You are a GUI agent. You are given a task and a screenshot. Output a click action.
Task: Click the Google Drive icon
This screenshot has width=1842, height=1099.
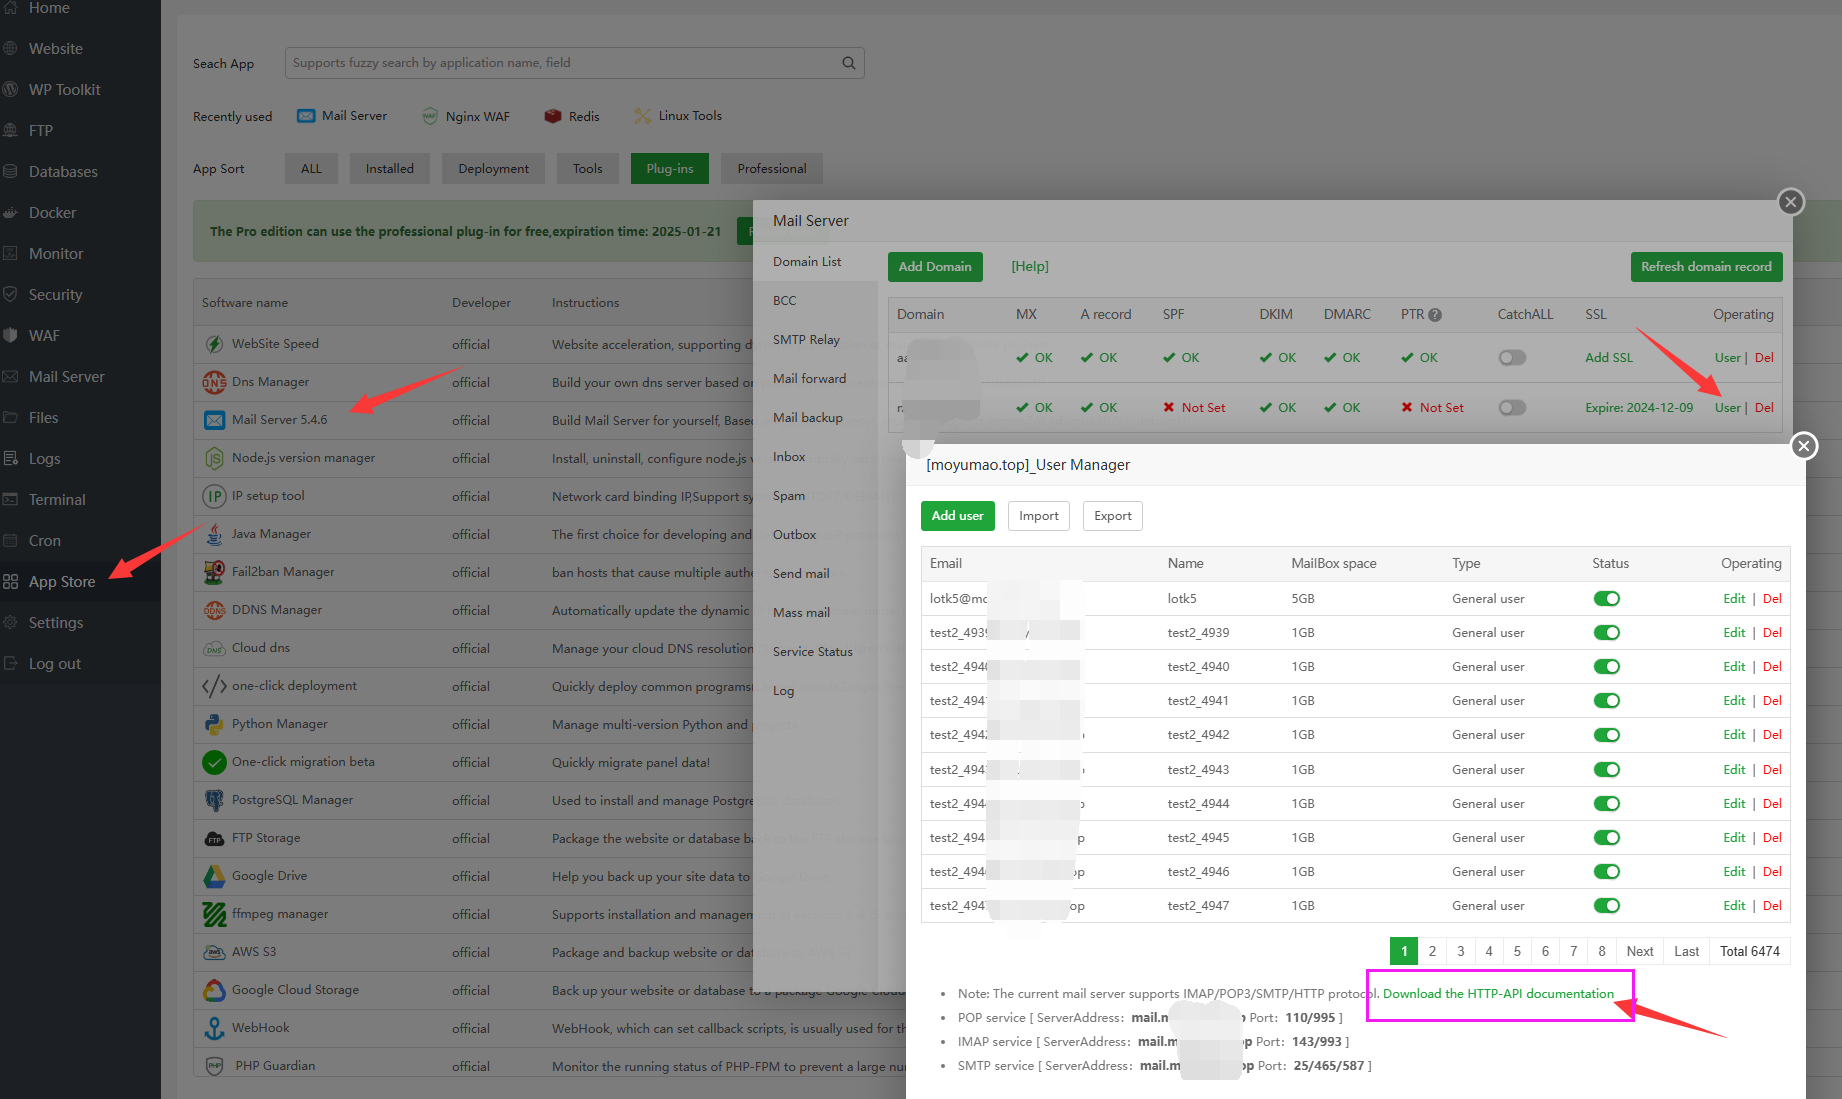(214, 876)
